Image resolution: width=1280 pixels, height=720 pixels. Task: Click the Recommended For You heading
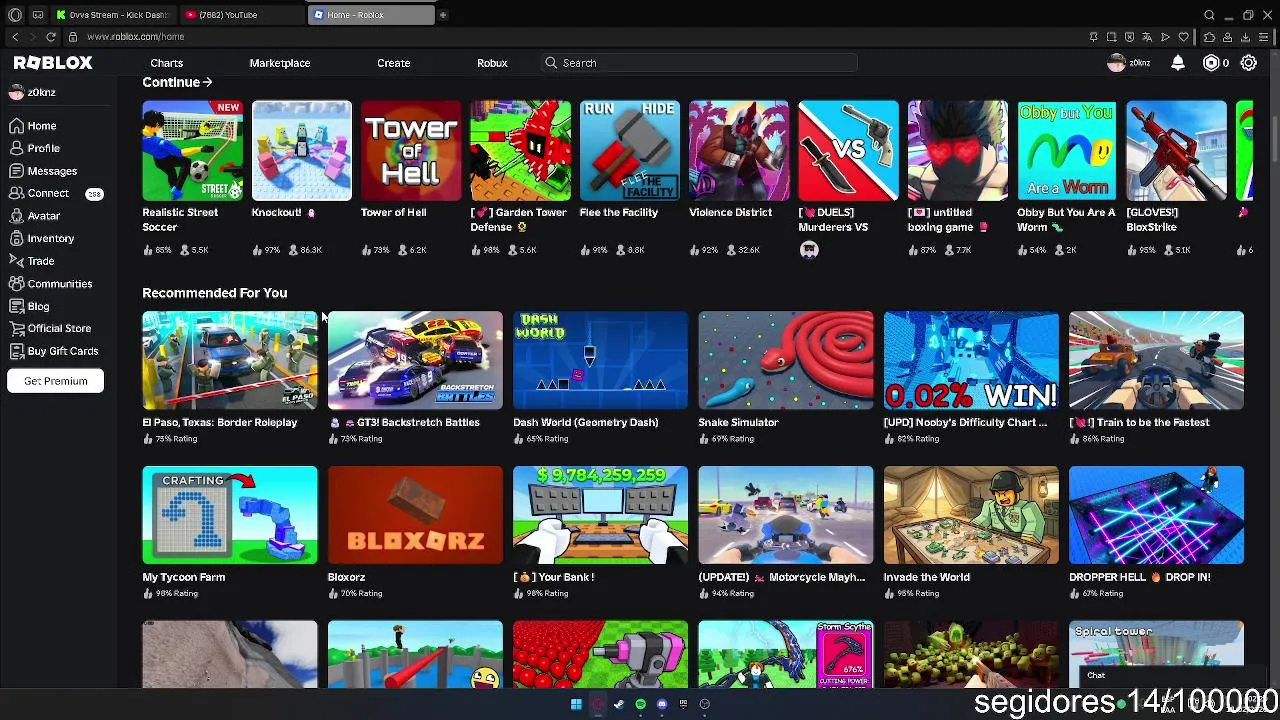point(214,293)
